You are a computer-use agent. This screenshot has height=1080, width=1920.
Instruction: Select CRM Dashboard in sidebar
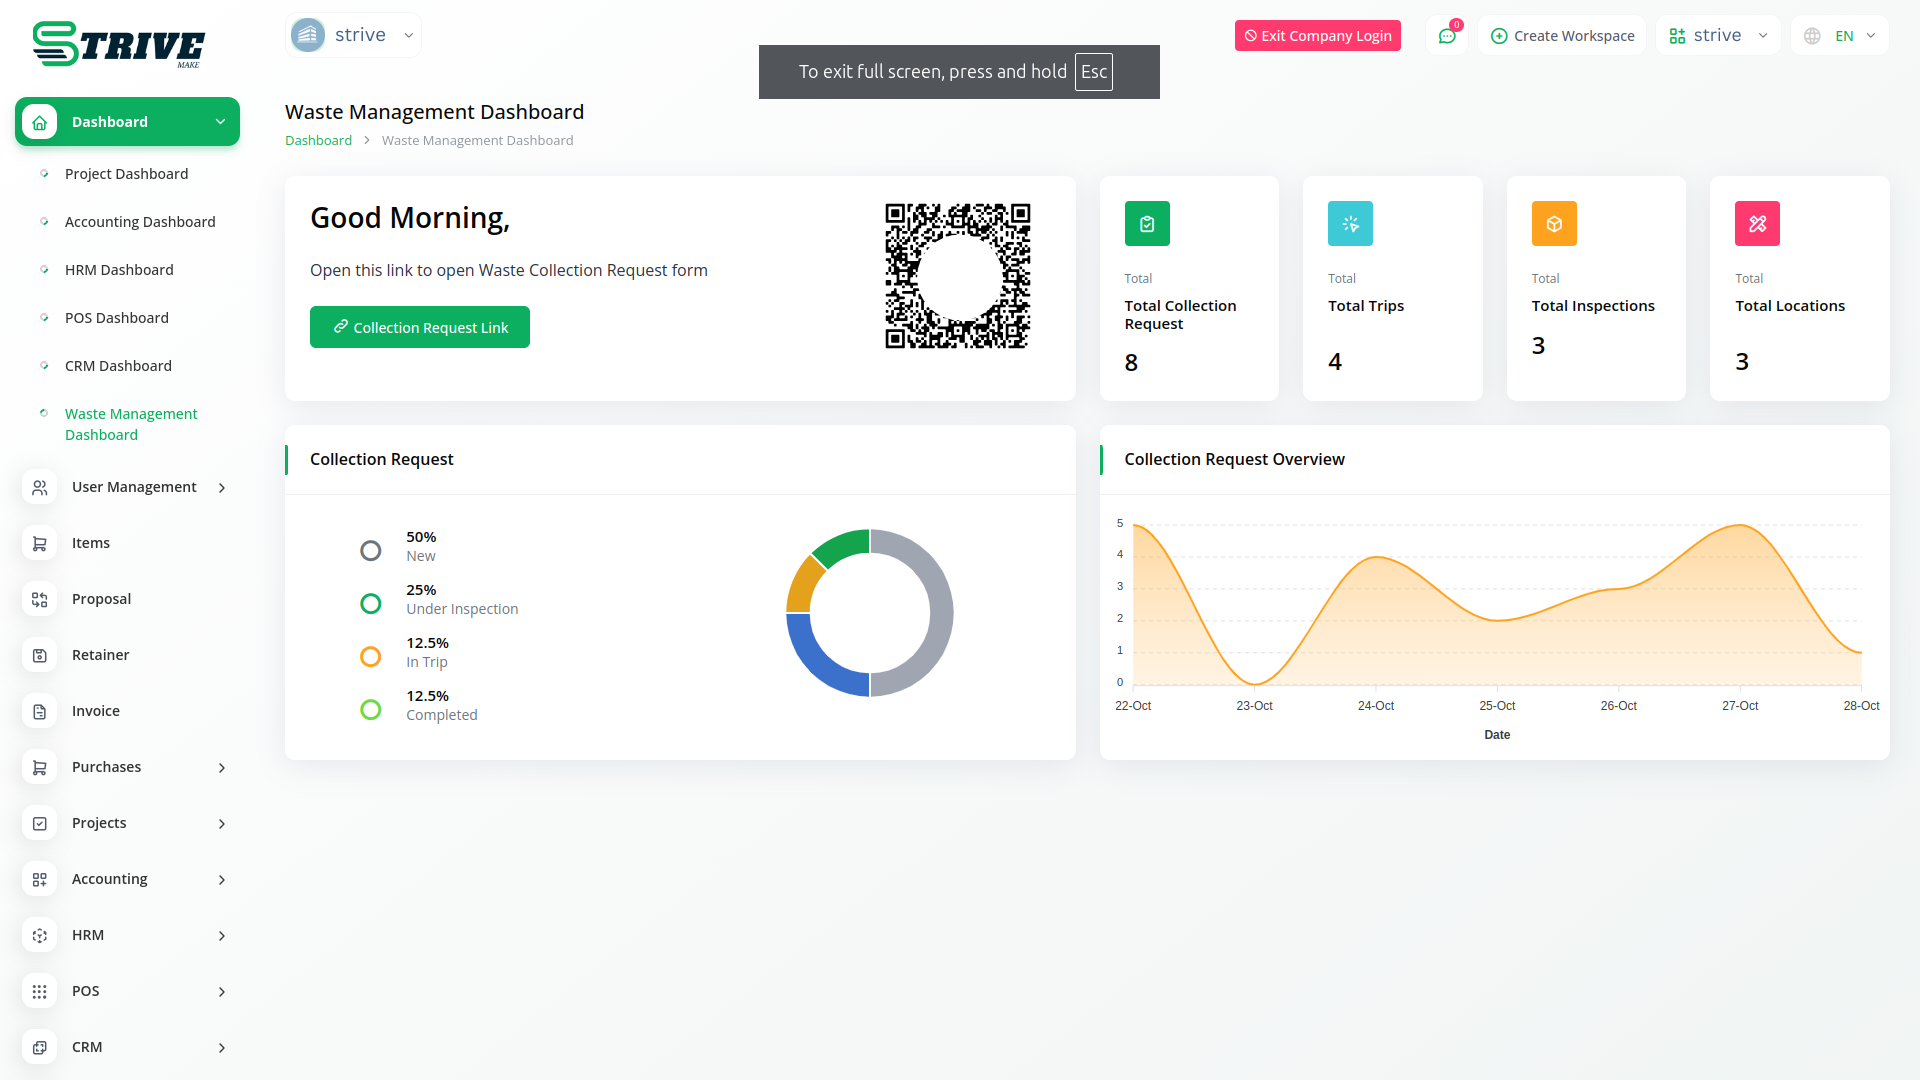(118, 366)
